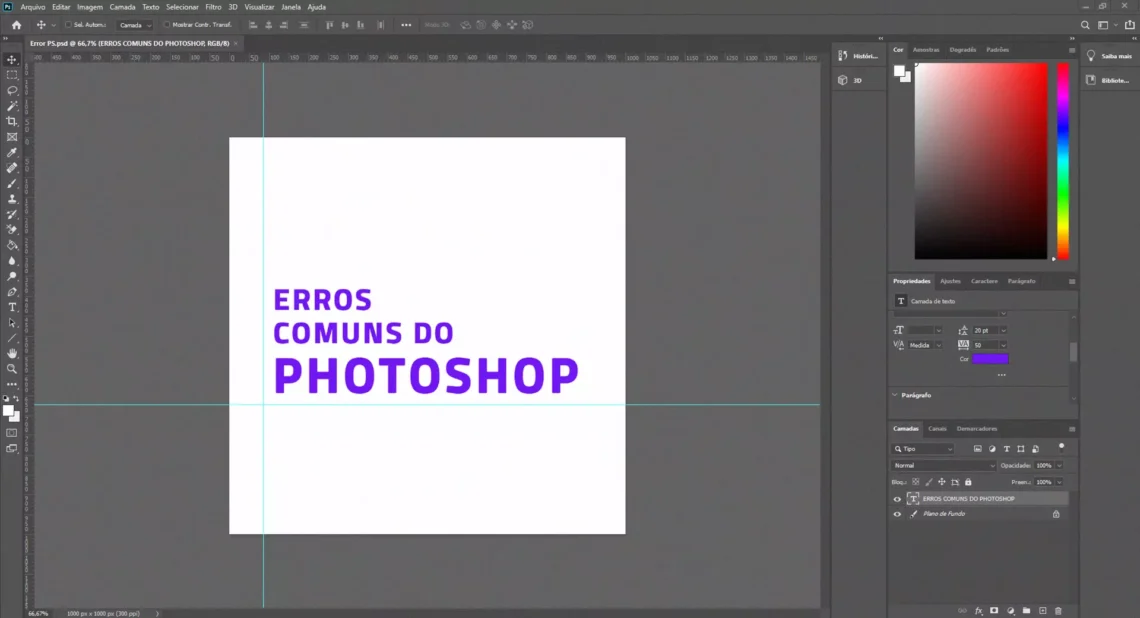Select the Crop tool
This screenshot has width=1140, height=618.
(x=12, y=121)
